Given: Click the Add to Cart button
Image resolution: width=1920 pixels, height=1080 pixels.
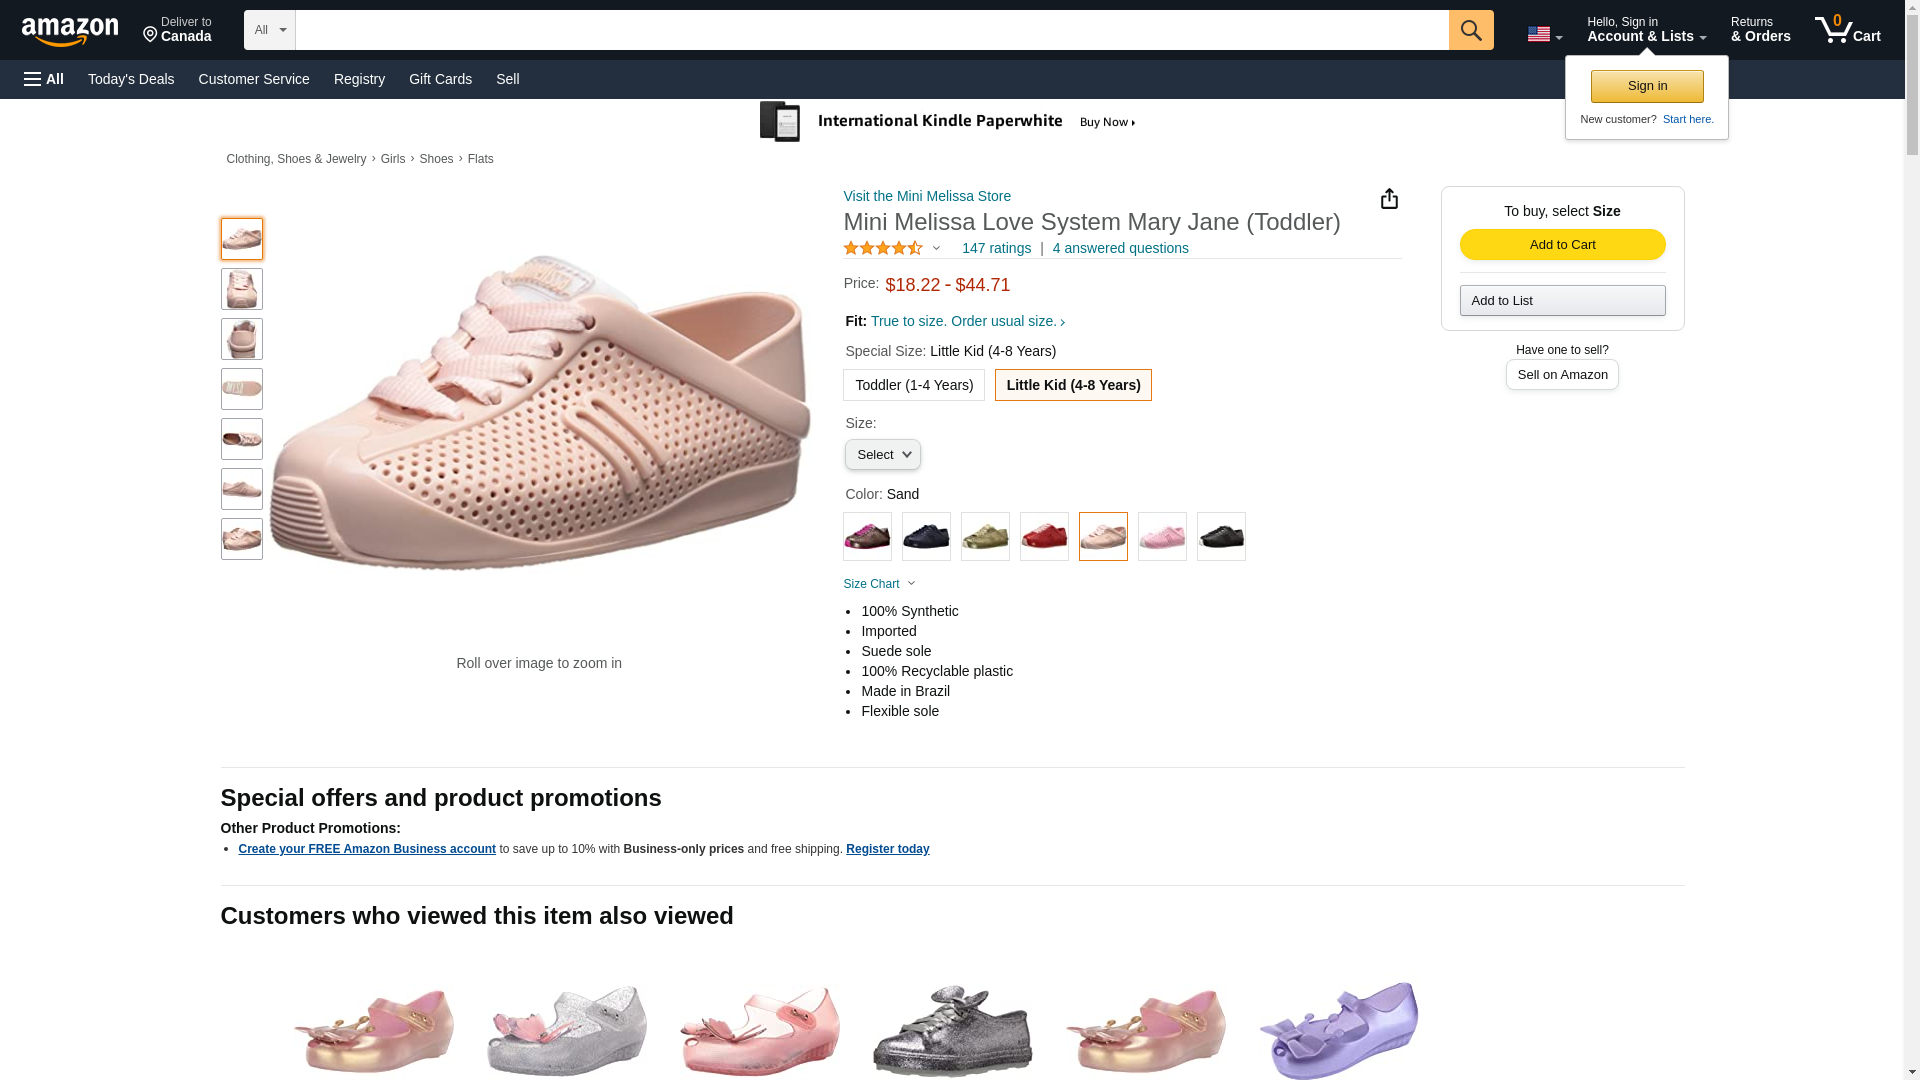Looking at the screenshot, I should (x=1562, y=245).
